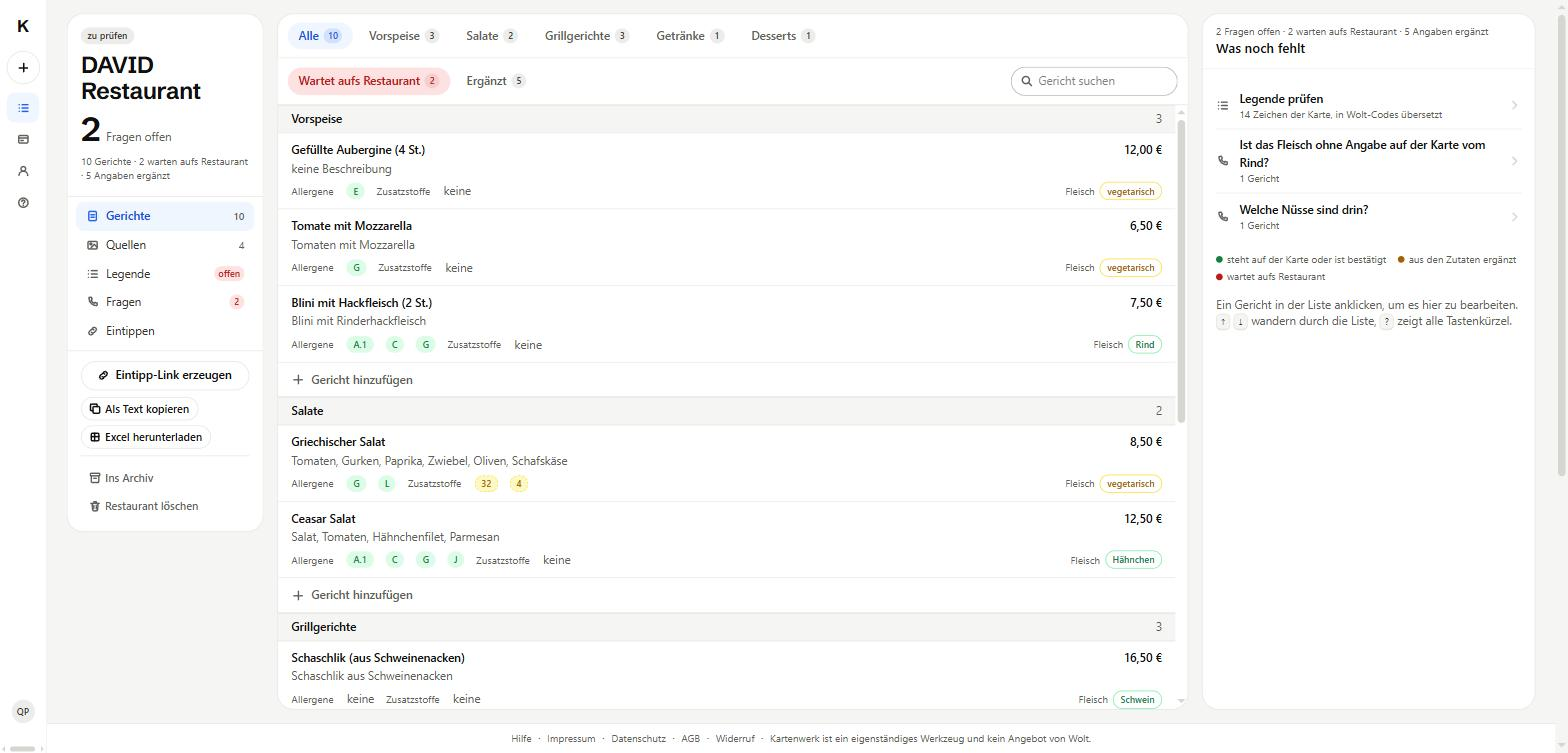Click the 'Schwein' meat tag on Schaschlik
Viewport: 1568px width, 753px height.
coord(1137,700)
